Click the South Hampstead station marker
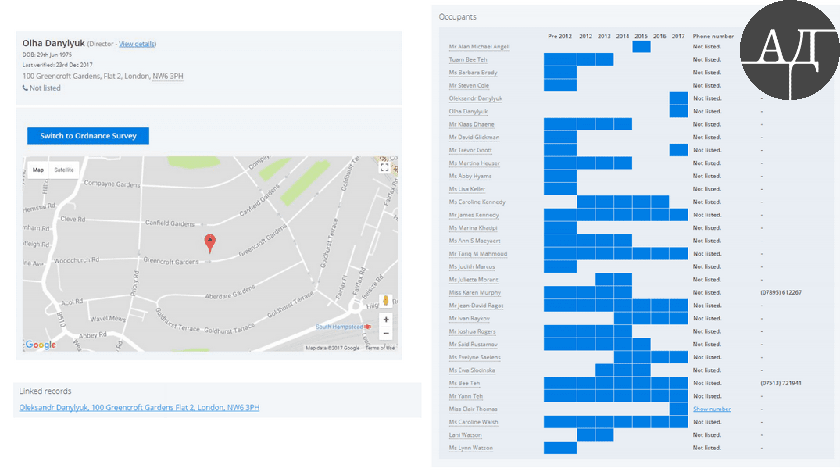The width and height of the screenshot is (840, 472). pos(368,327)
